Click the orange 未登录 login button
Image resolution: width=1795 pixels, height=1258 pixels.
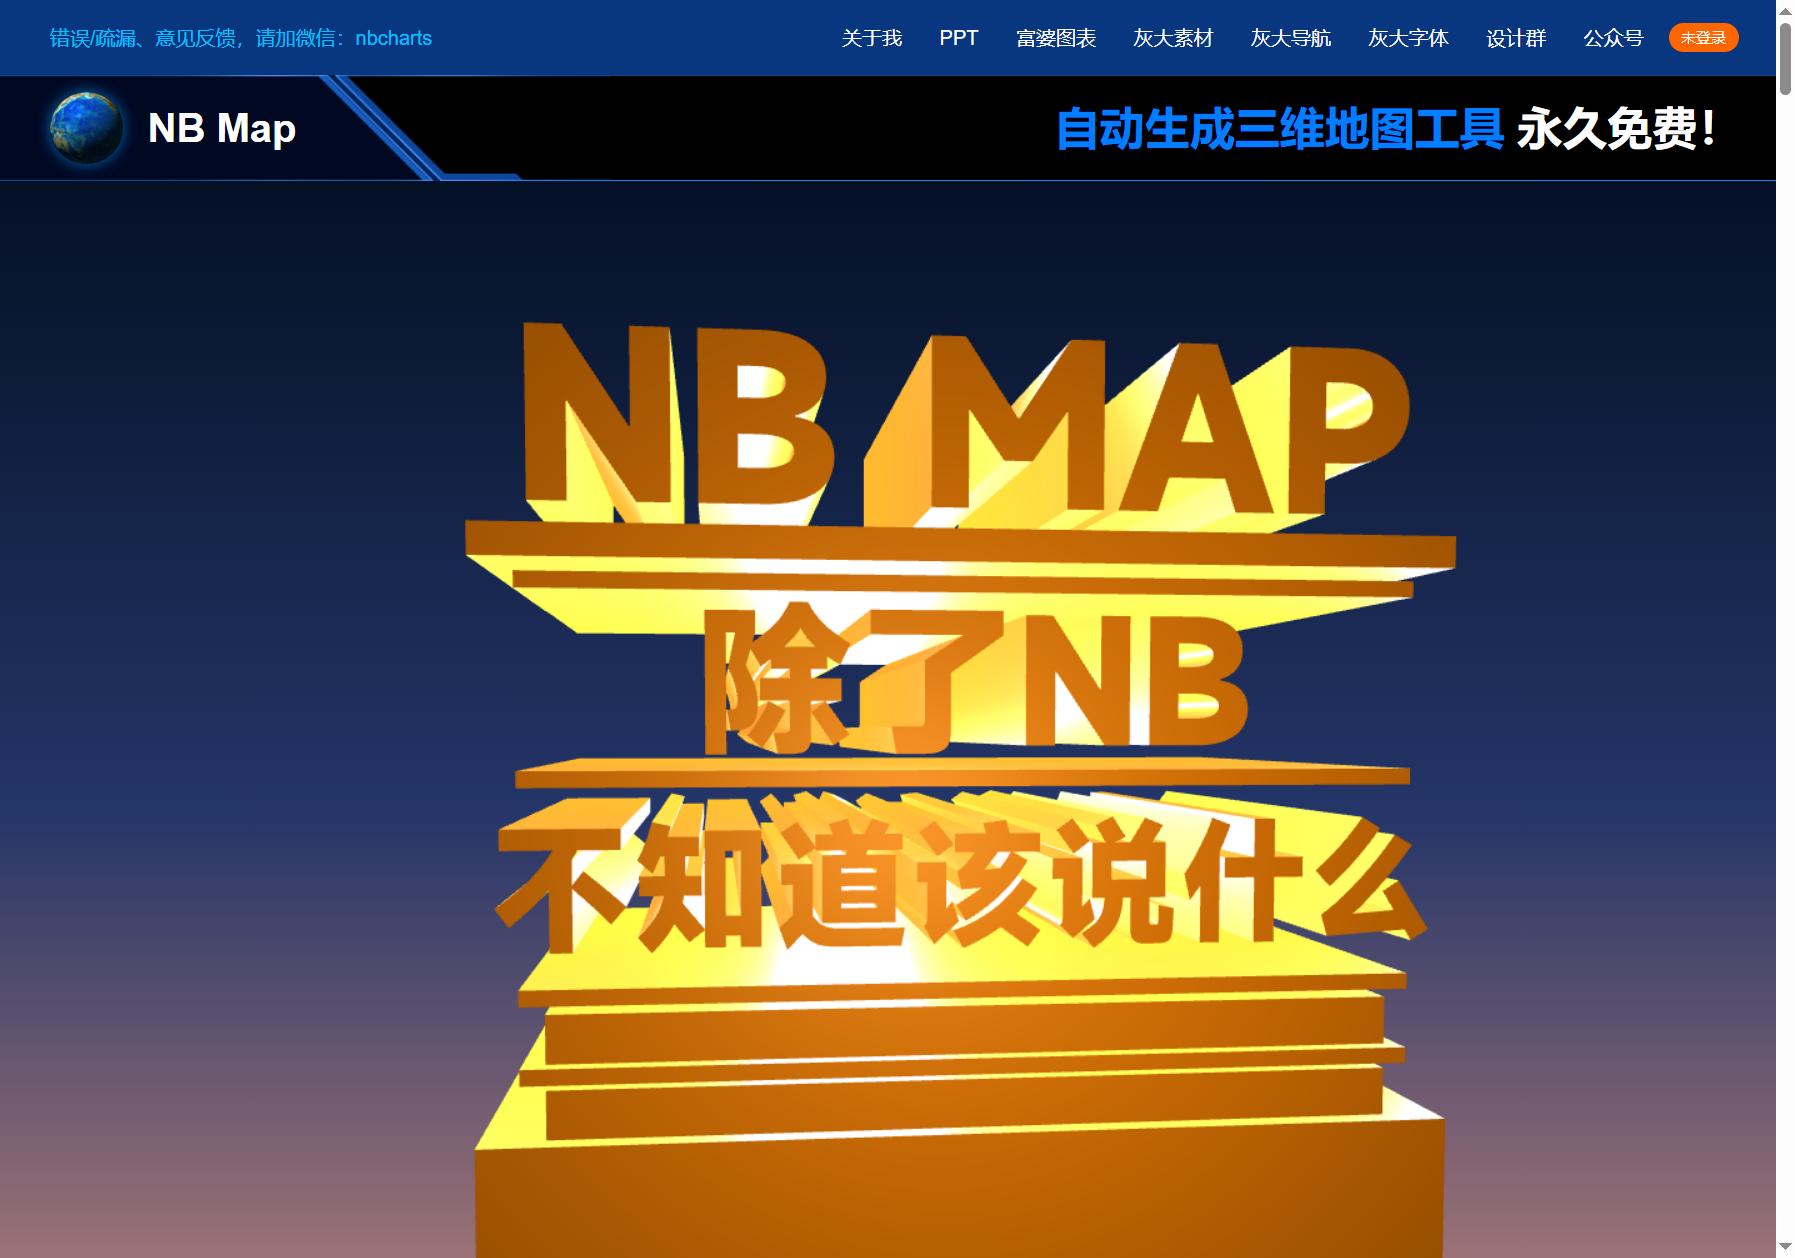1703,38
